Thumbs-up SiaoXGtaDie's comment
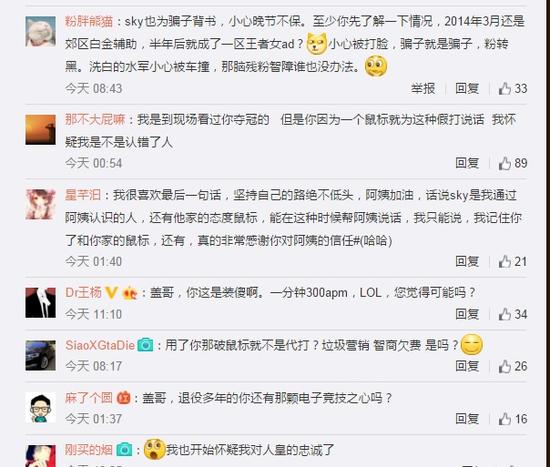This screenshot has width=550, height=467. coord(512,366)
